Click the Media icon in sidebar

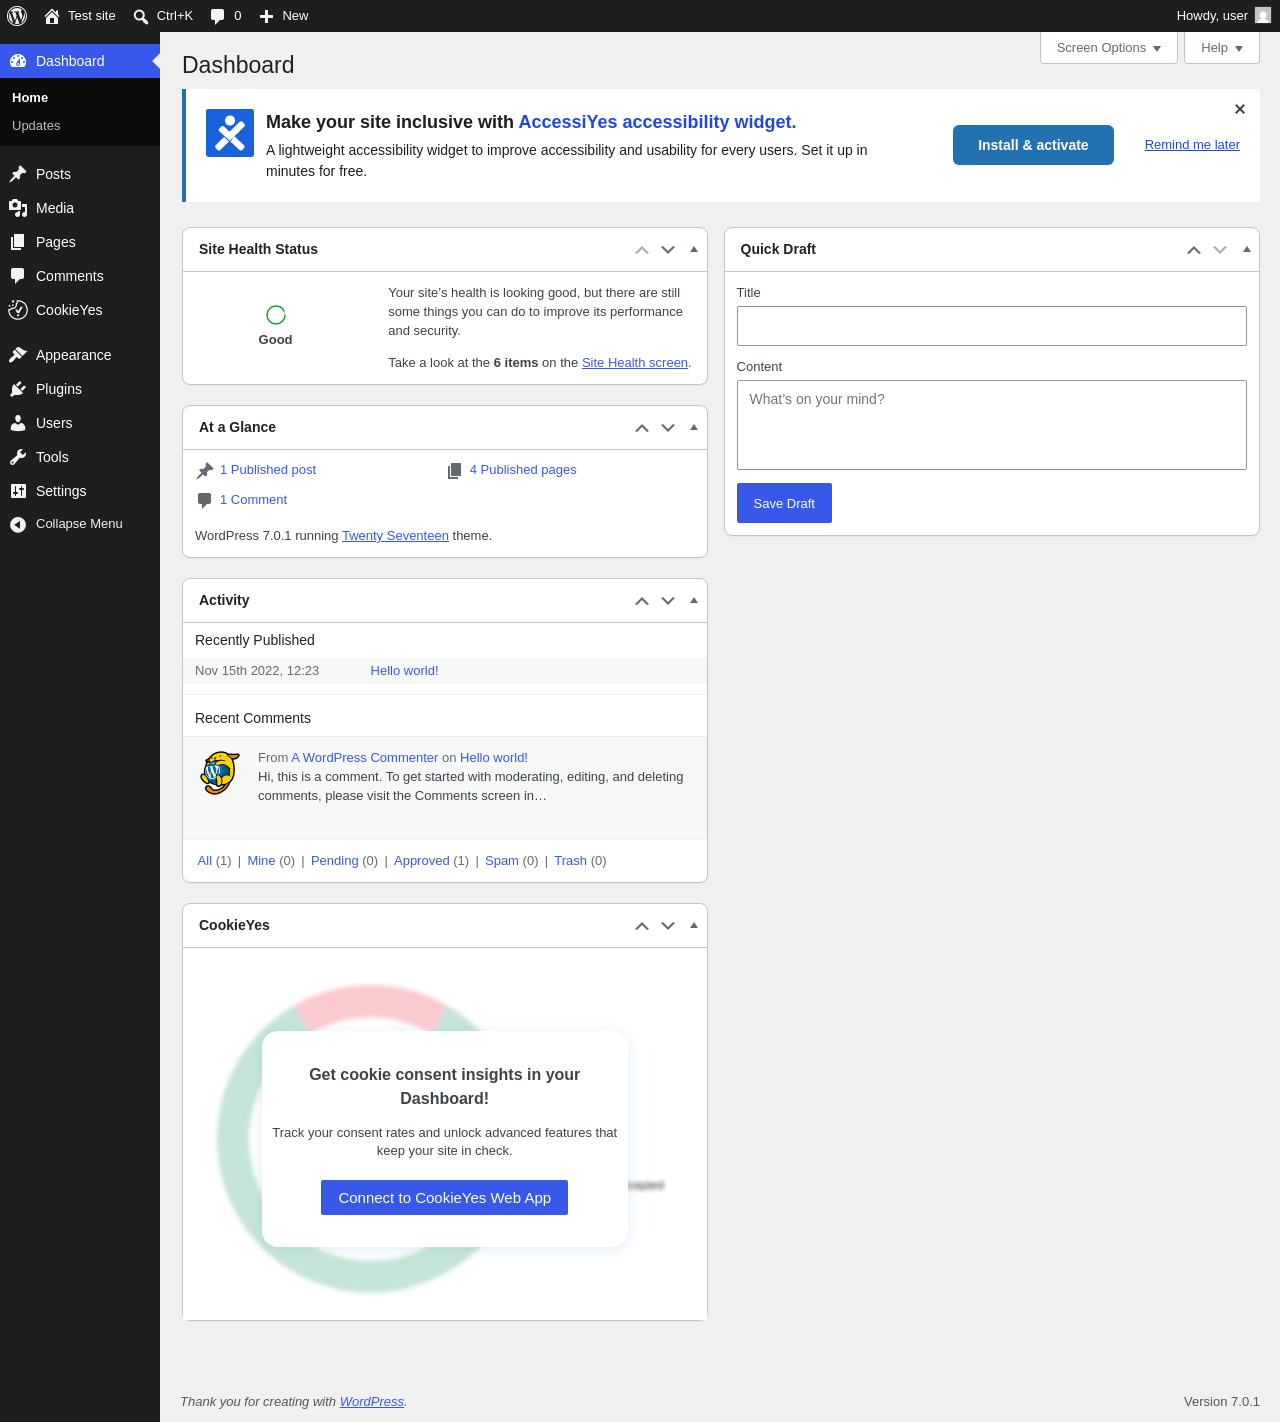[18, 208]
